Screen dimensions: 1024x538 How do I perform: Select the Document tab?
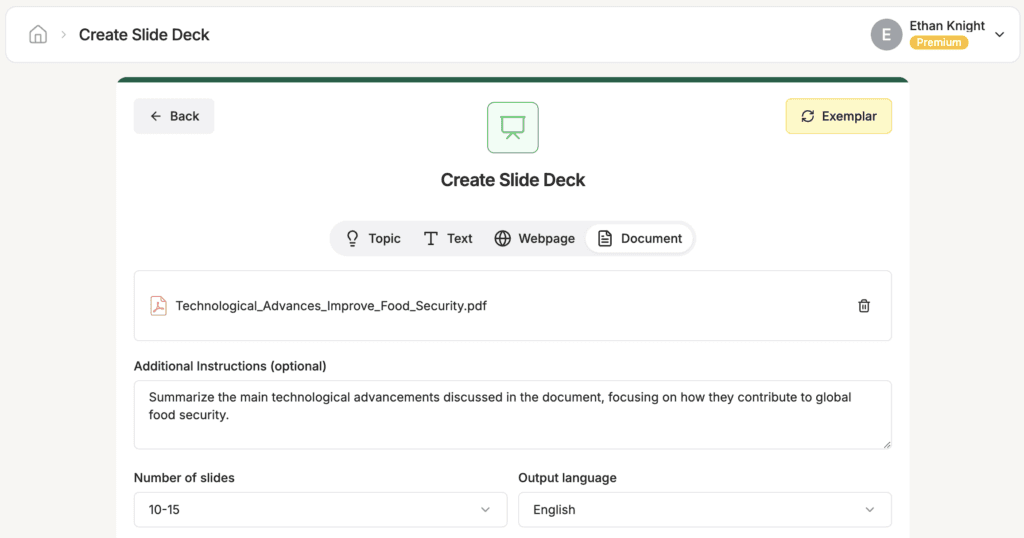coord(639,238)
